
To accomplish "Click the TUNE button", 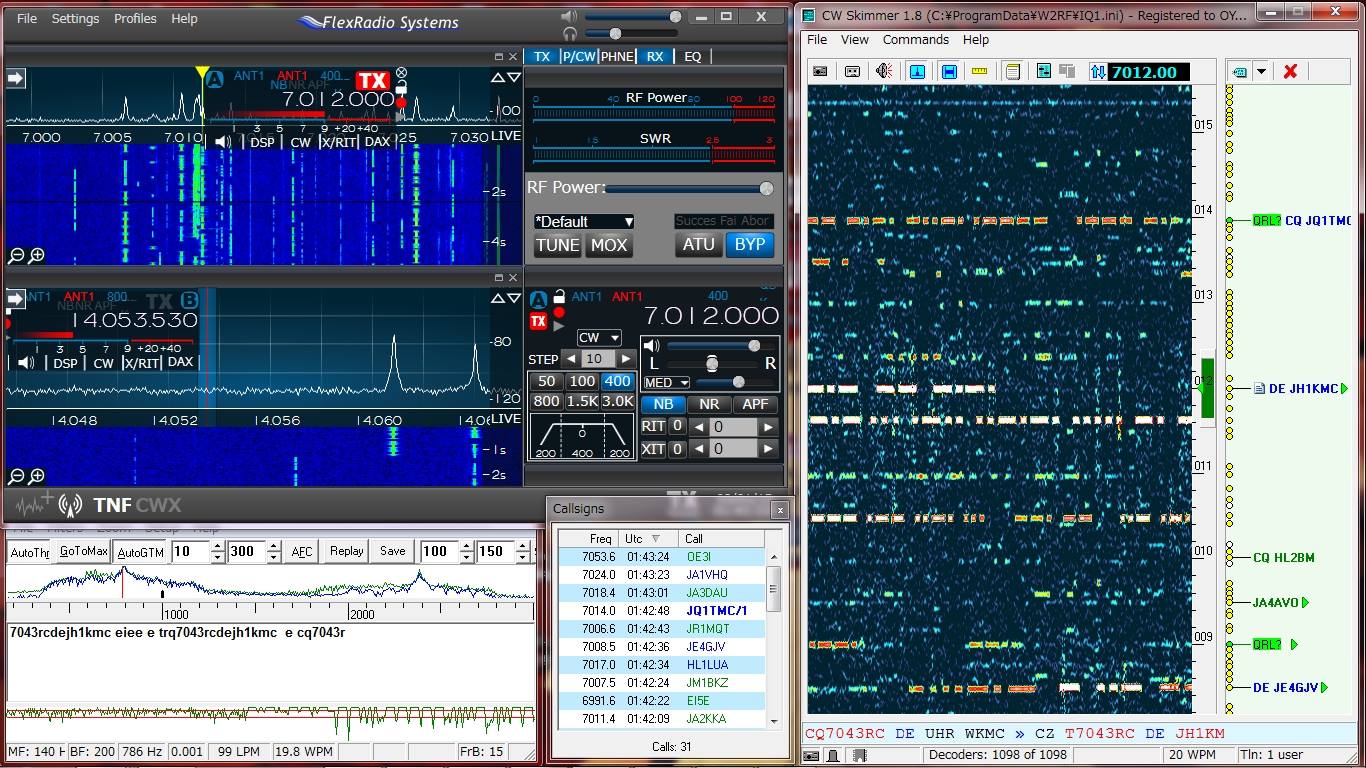I will [557, 245].
